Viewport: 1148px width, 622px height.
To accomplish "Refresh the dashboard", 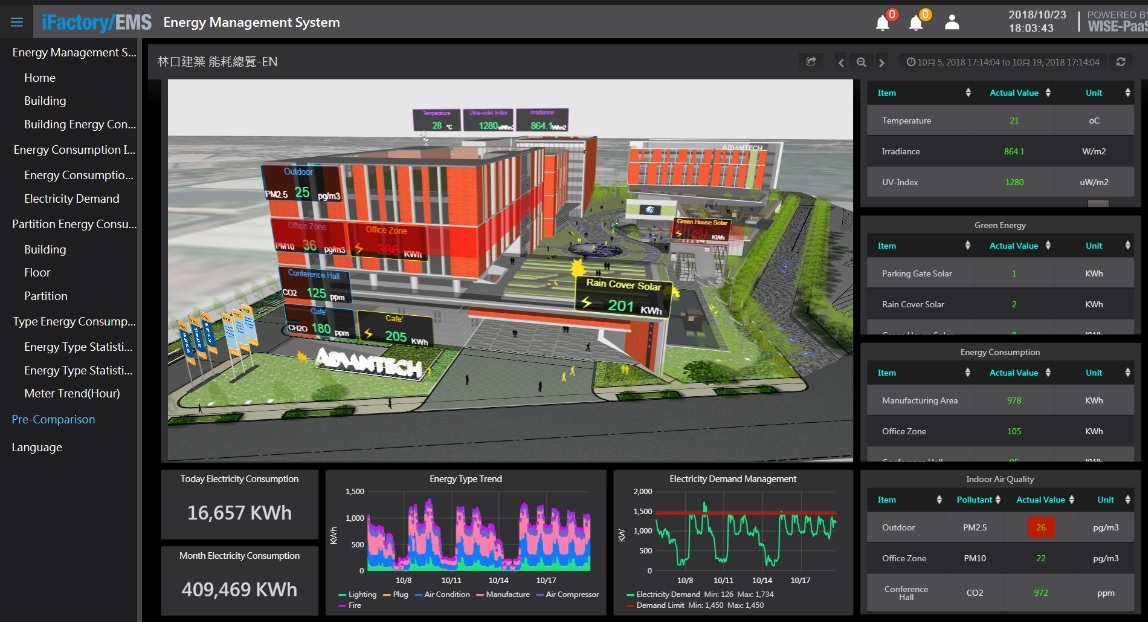I will coord(1120,62).
